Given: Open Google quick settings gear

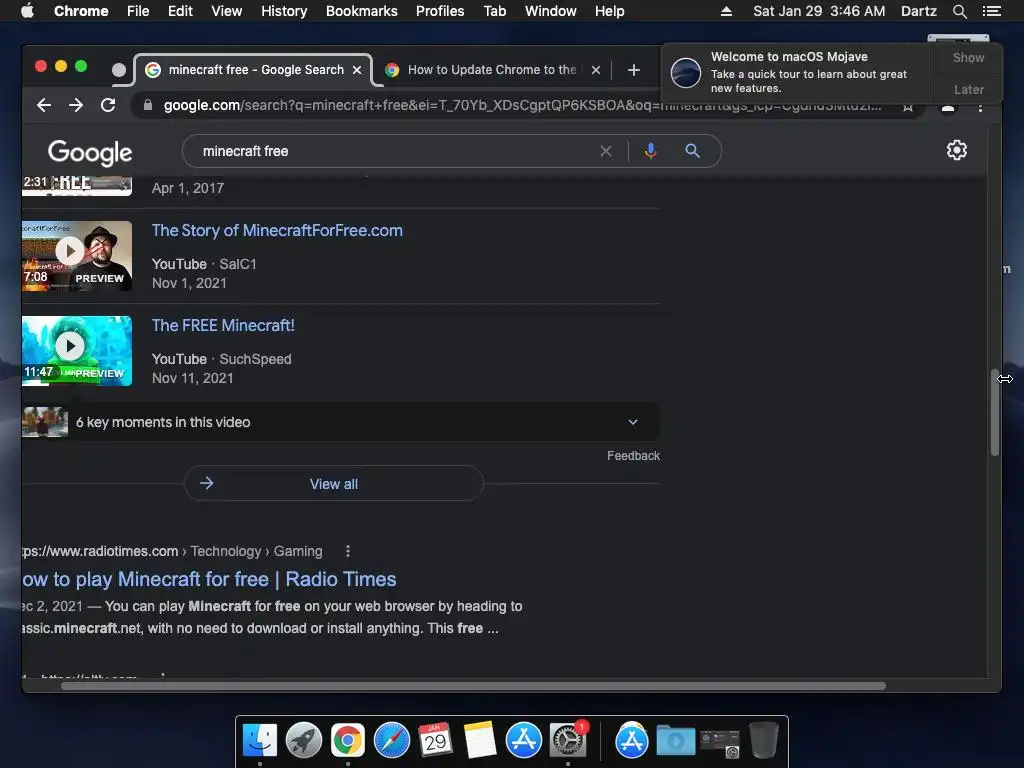Looking at the screenshot, I should click(x=957, y=150).
